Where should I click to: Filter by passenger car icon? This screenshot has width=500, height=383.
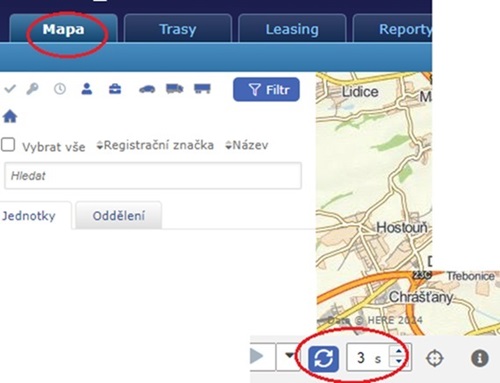point(147,89)
